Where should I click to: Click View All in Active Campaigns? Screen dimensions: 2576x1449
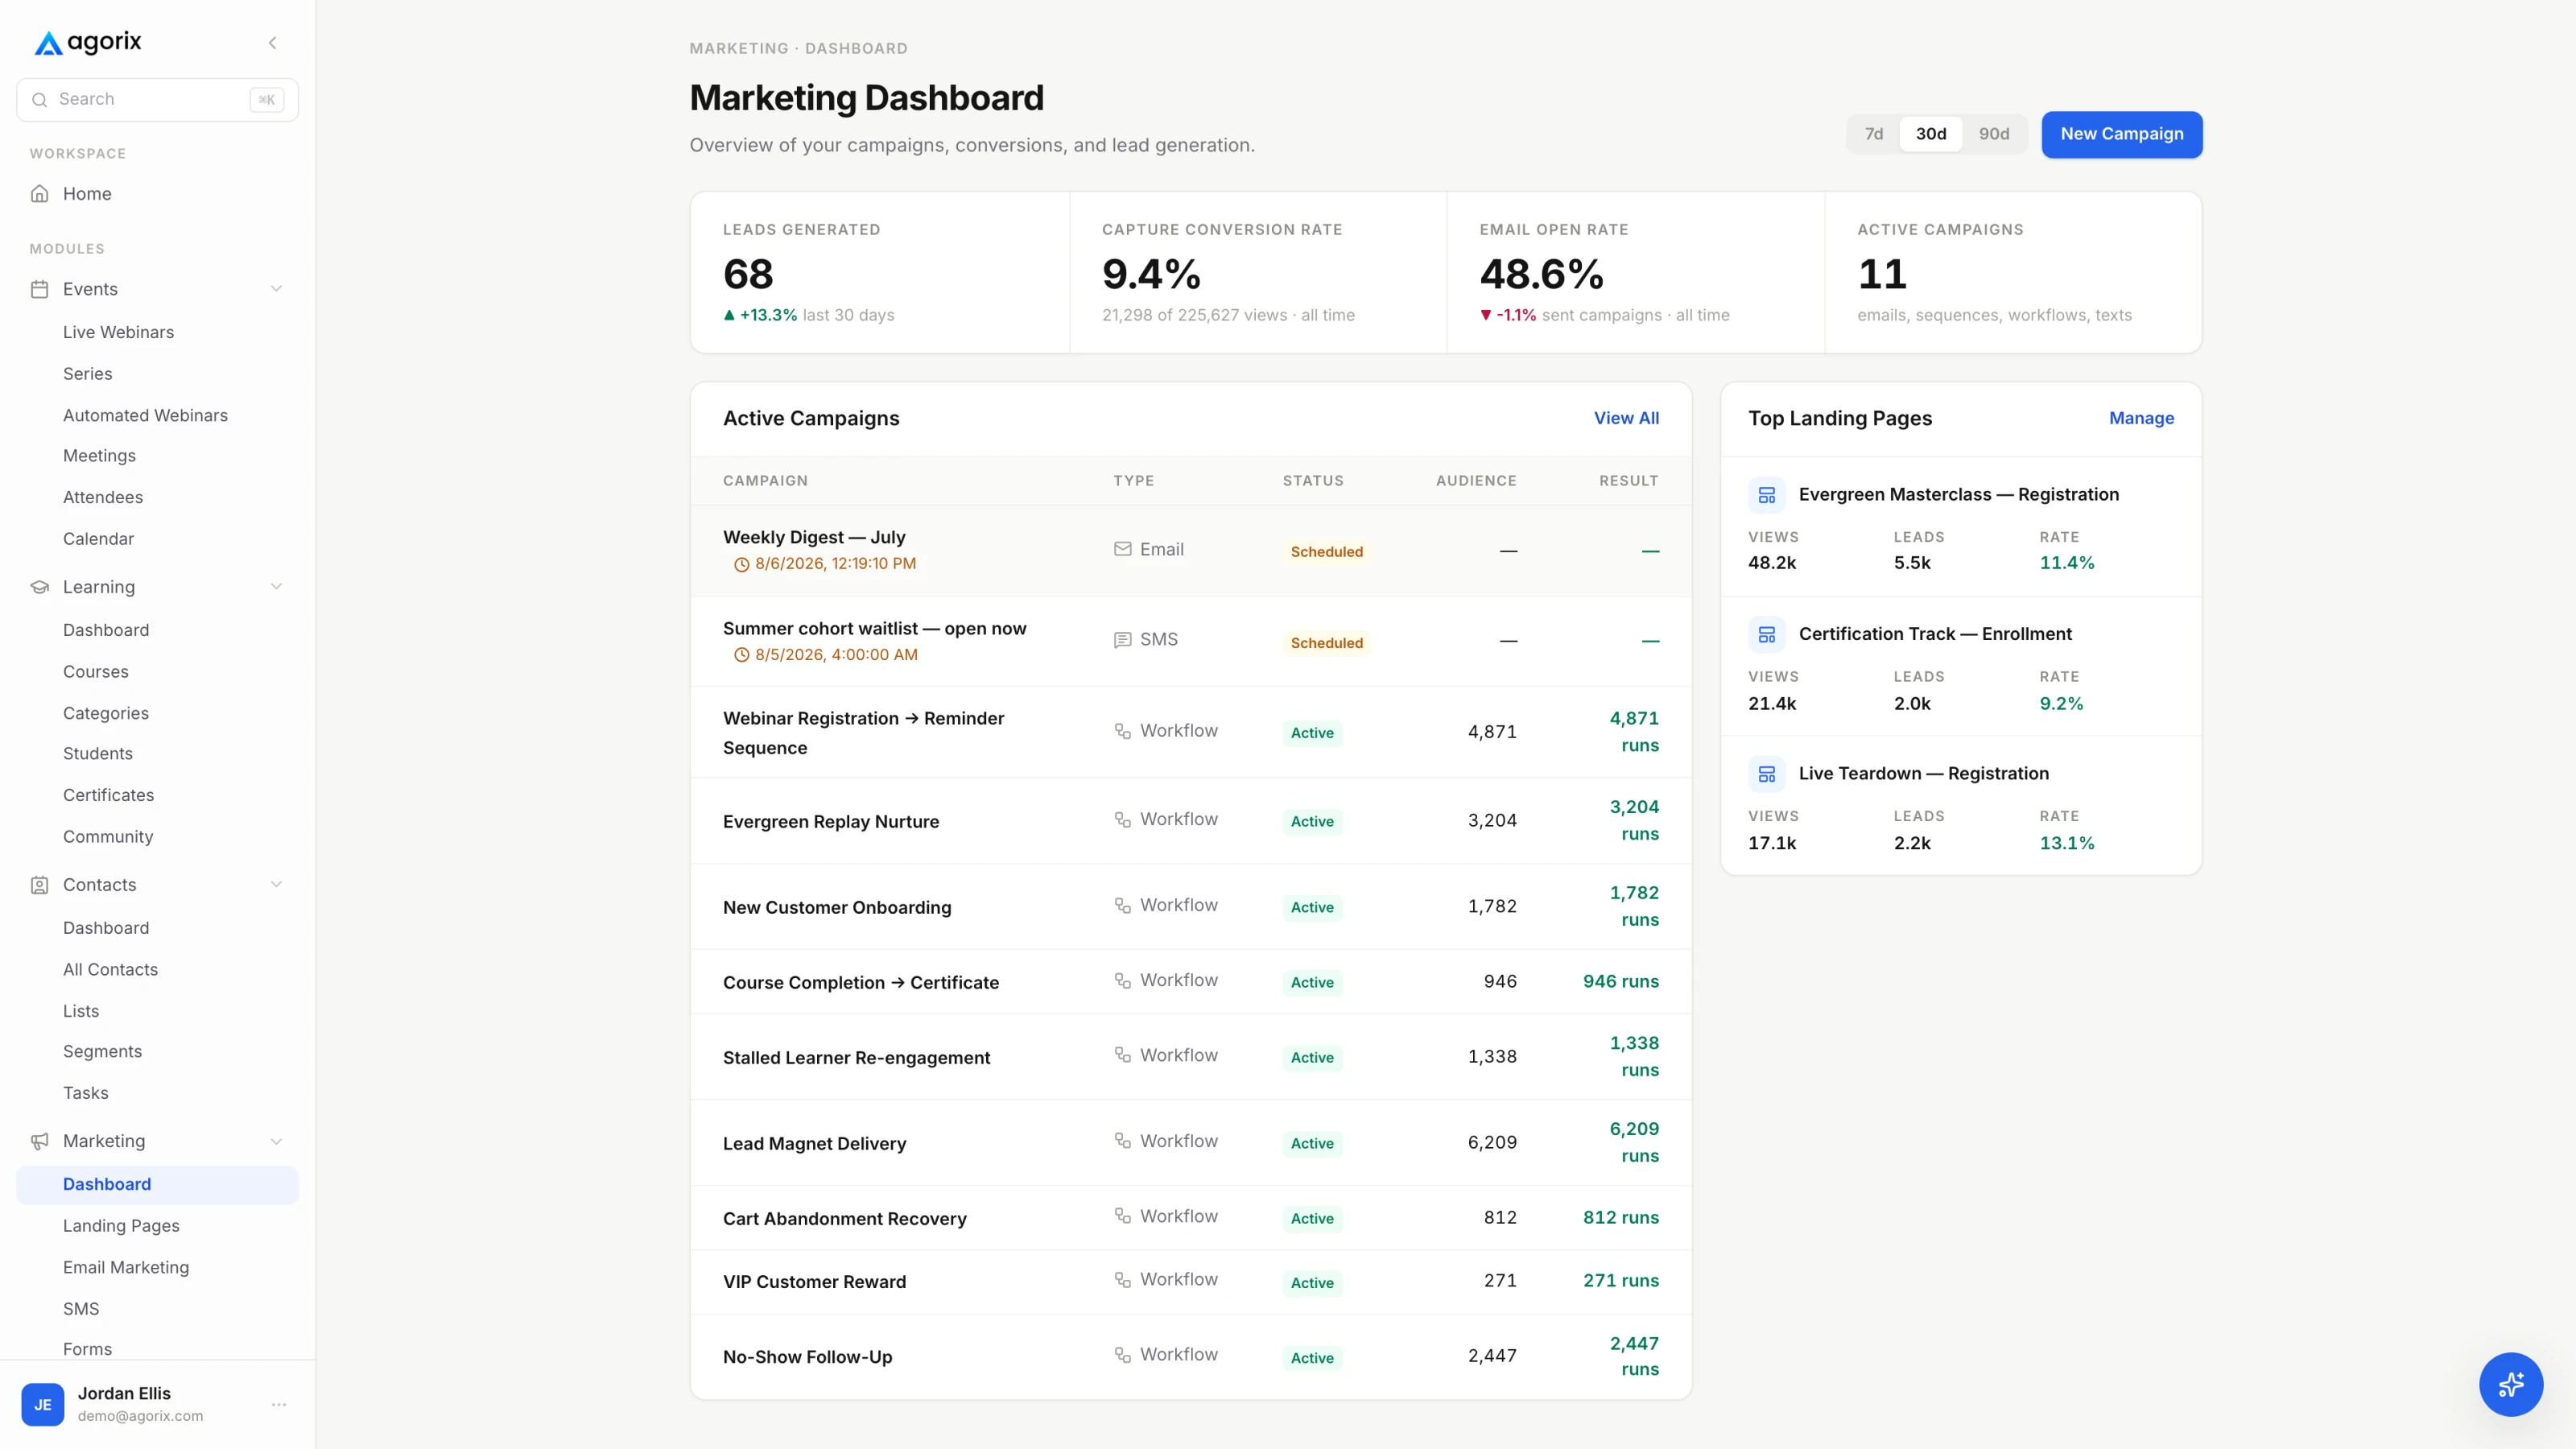[x=1626, y=418]
